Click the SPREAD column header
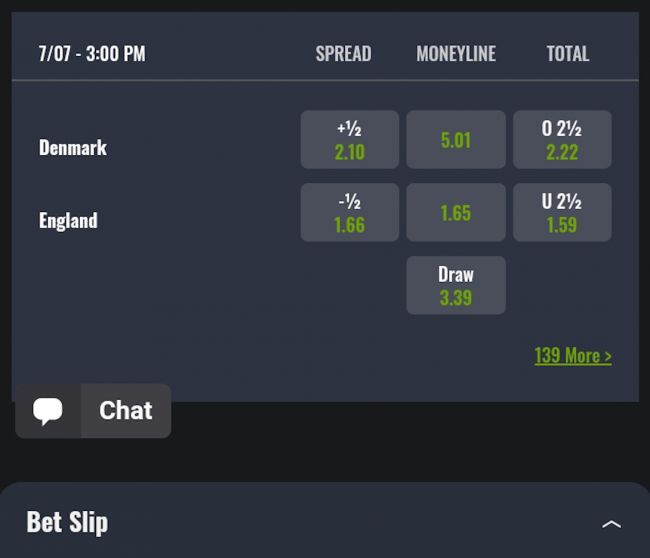Screen dimensions: 650x558 click(x=343, y=54)
